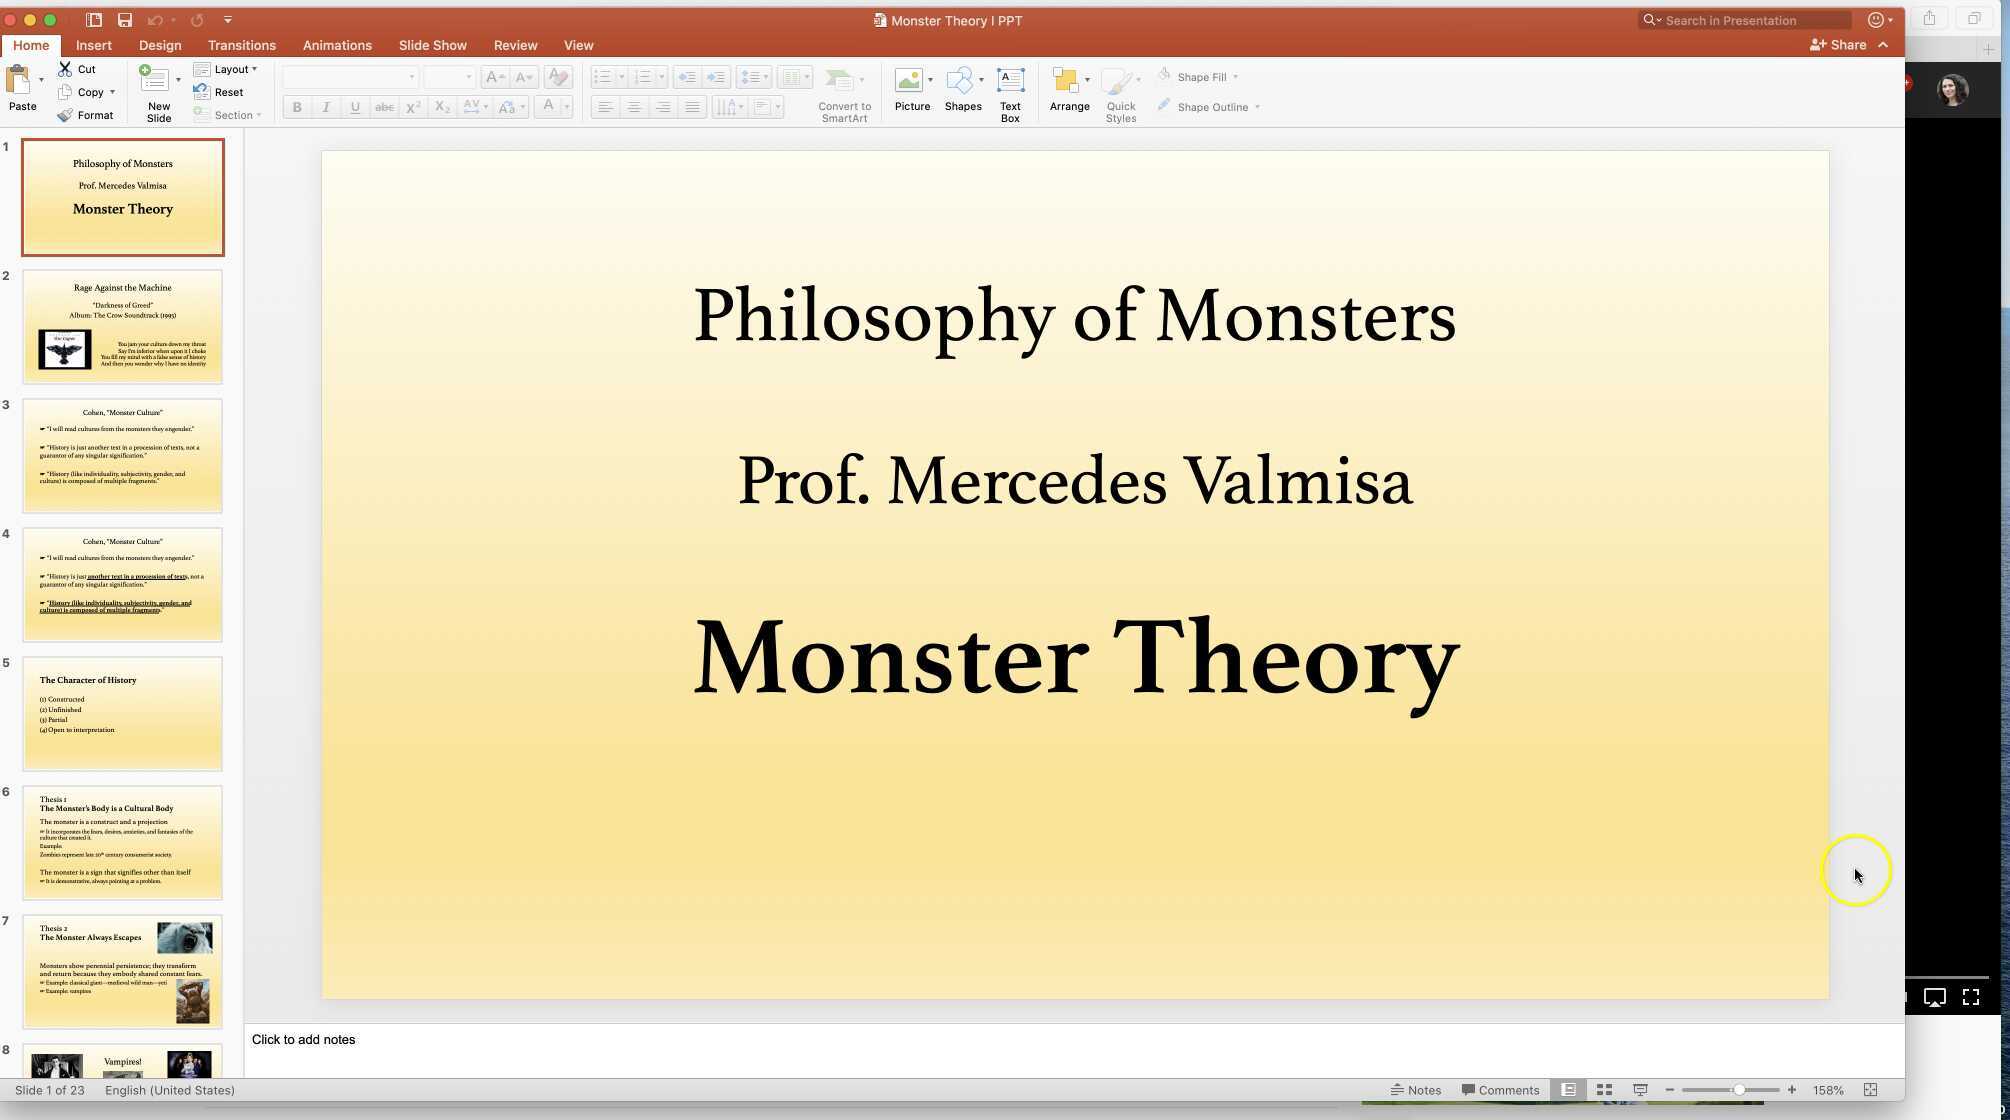Image resolution: width=2010 pixels, height=1120 pixels.
Task: Select slide 5 thumbnail in the sidebar
Action: click(122, 712)
